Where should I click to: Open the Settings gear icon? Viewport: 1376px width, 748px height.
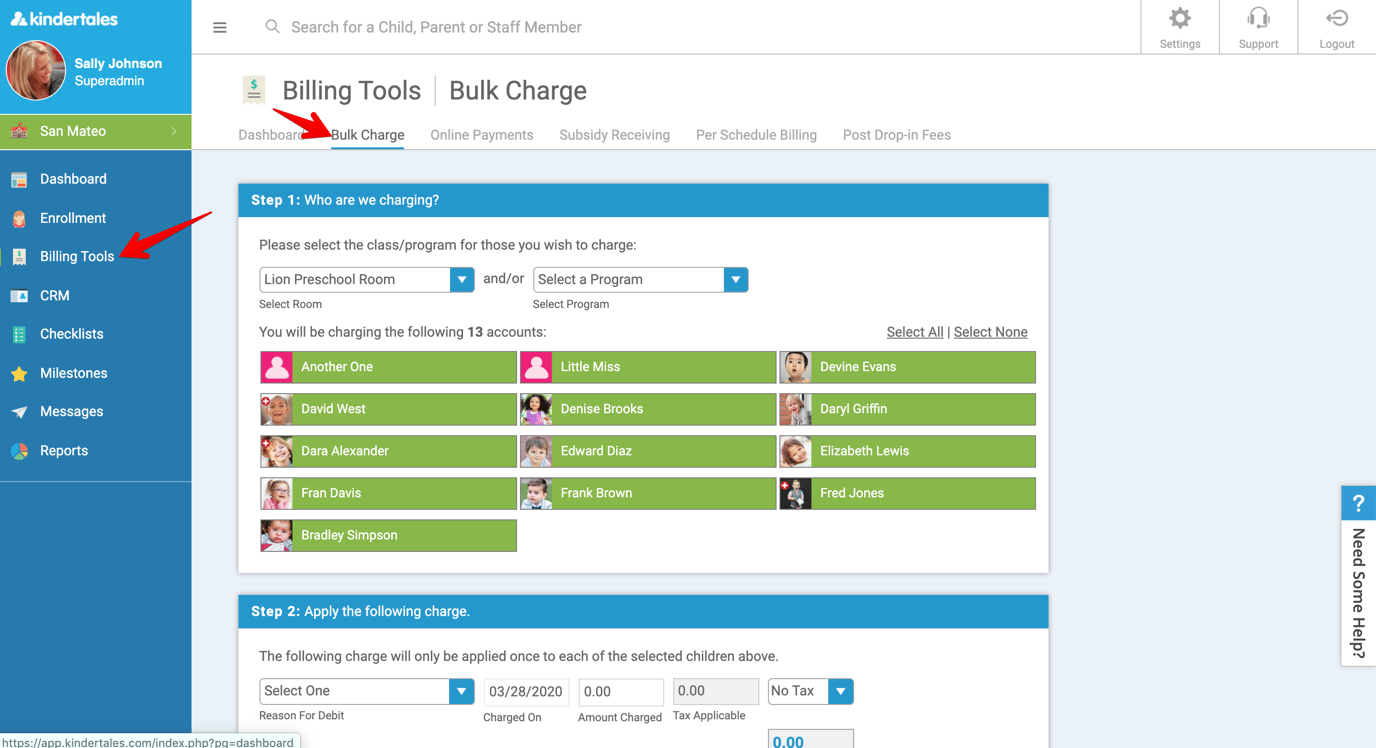(1180, 19)
